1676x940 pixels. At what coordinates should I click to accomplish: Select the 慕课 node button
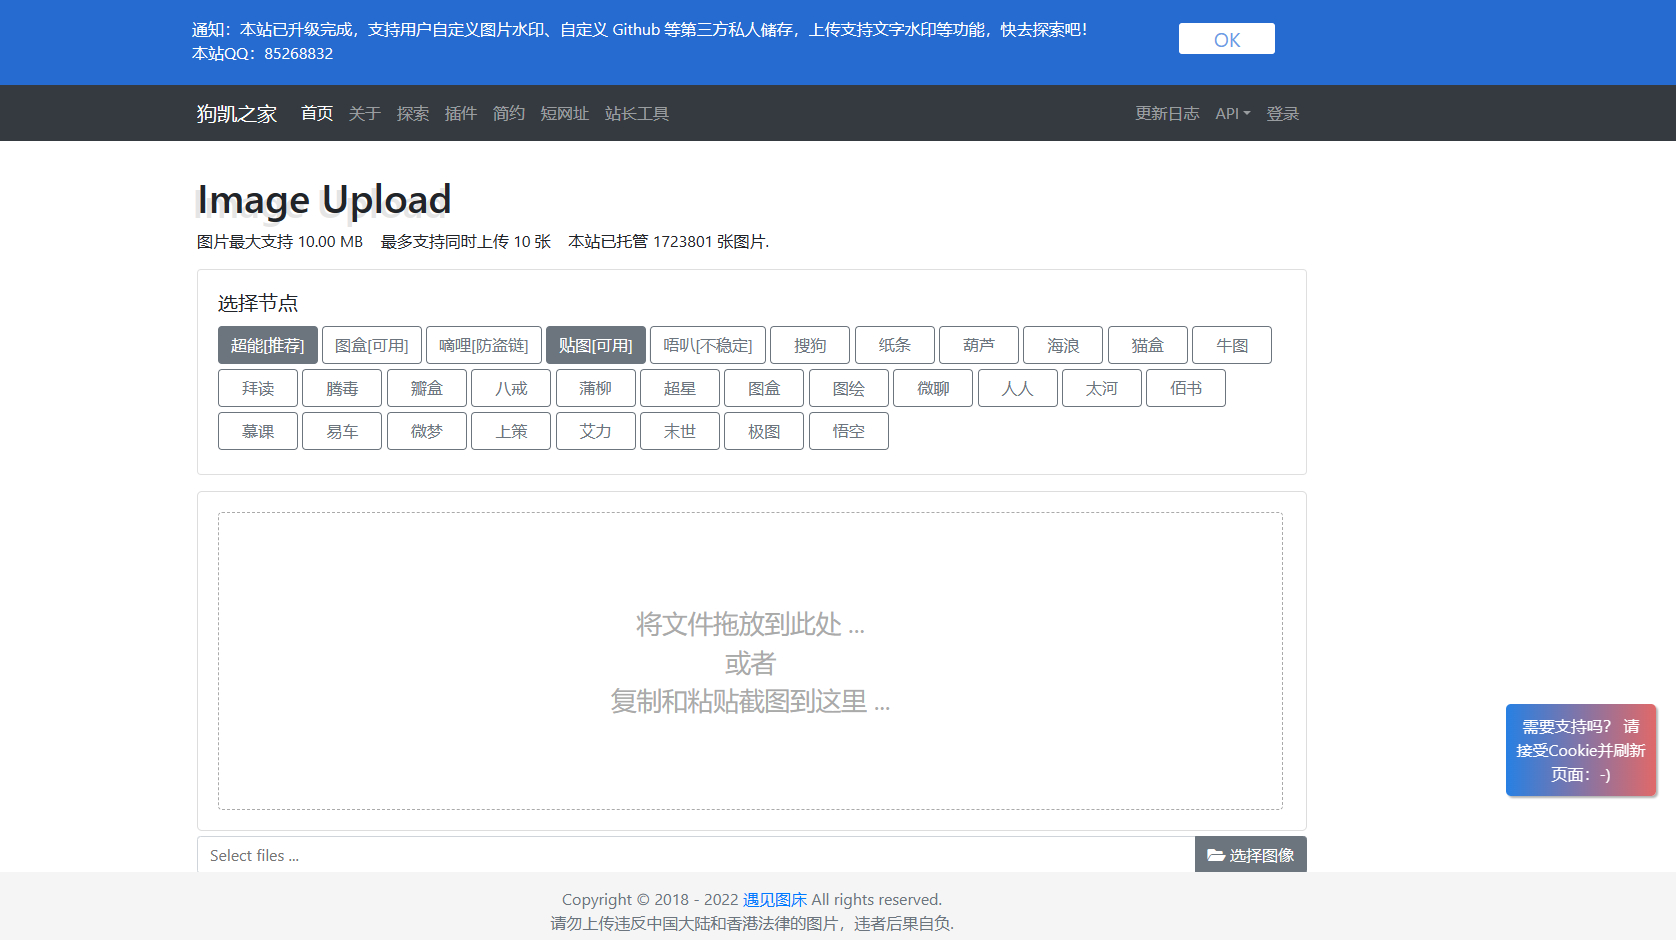click(x=258, y=431)
